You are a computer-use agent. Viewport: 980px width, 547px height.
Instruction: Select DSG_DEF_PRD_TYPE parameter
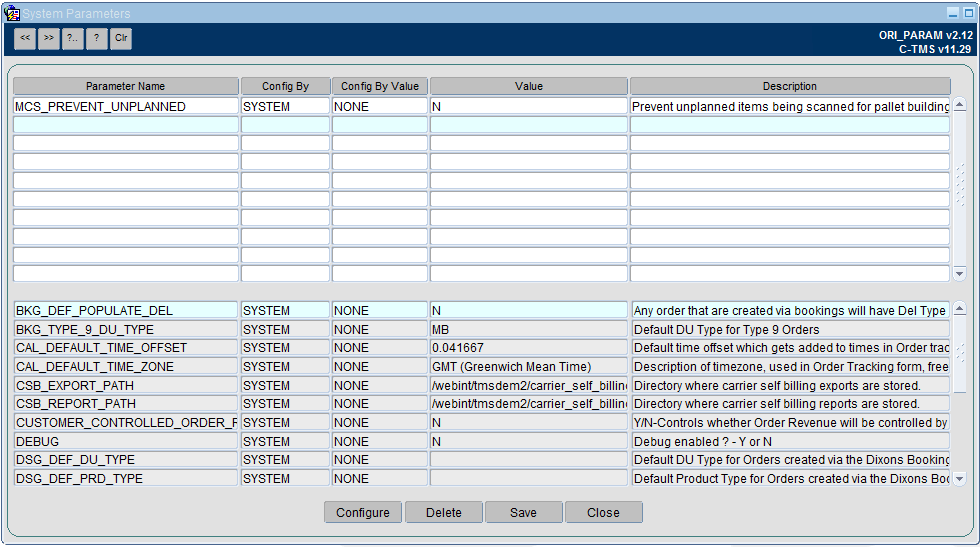coord(126,478)
